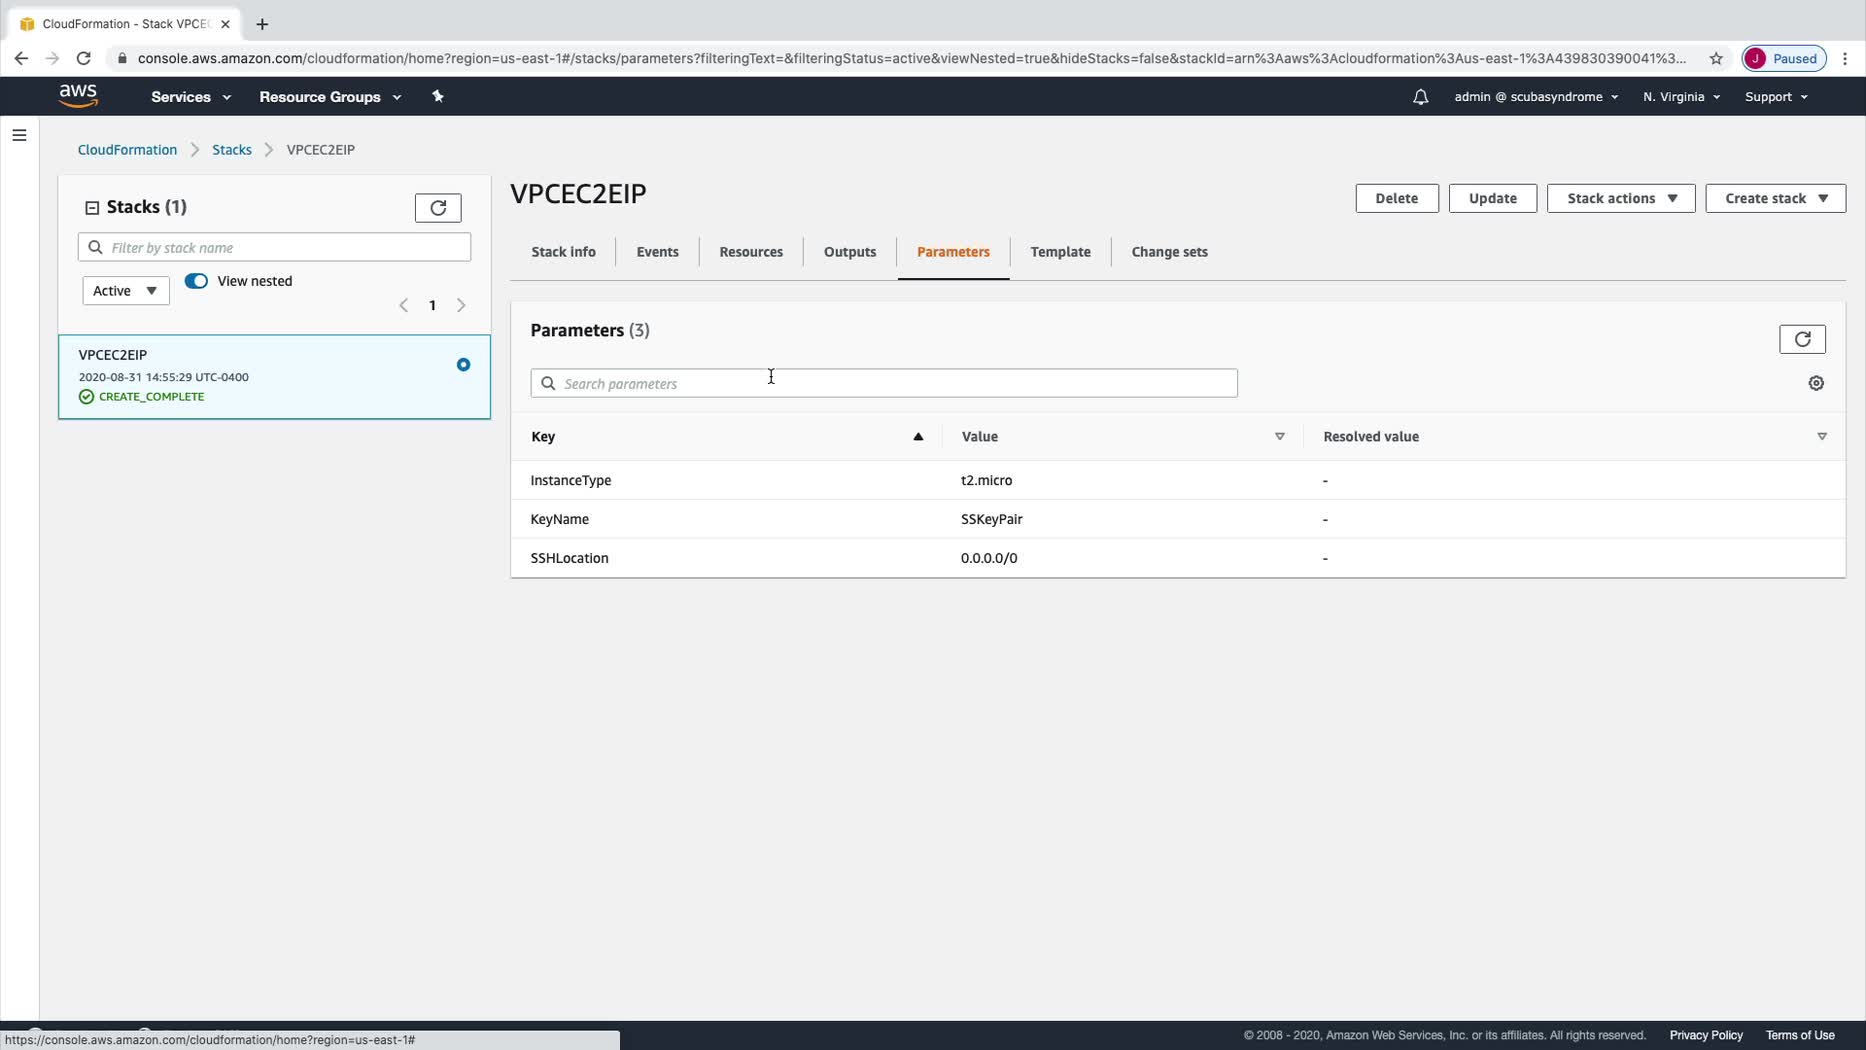Switch to the Outputs tab

(x=850, y=252)
